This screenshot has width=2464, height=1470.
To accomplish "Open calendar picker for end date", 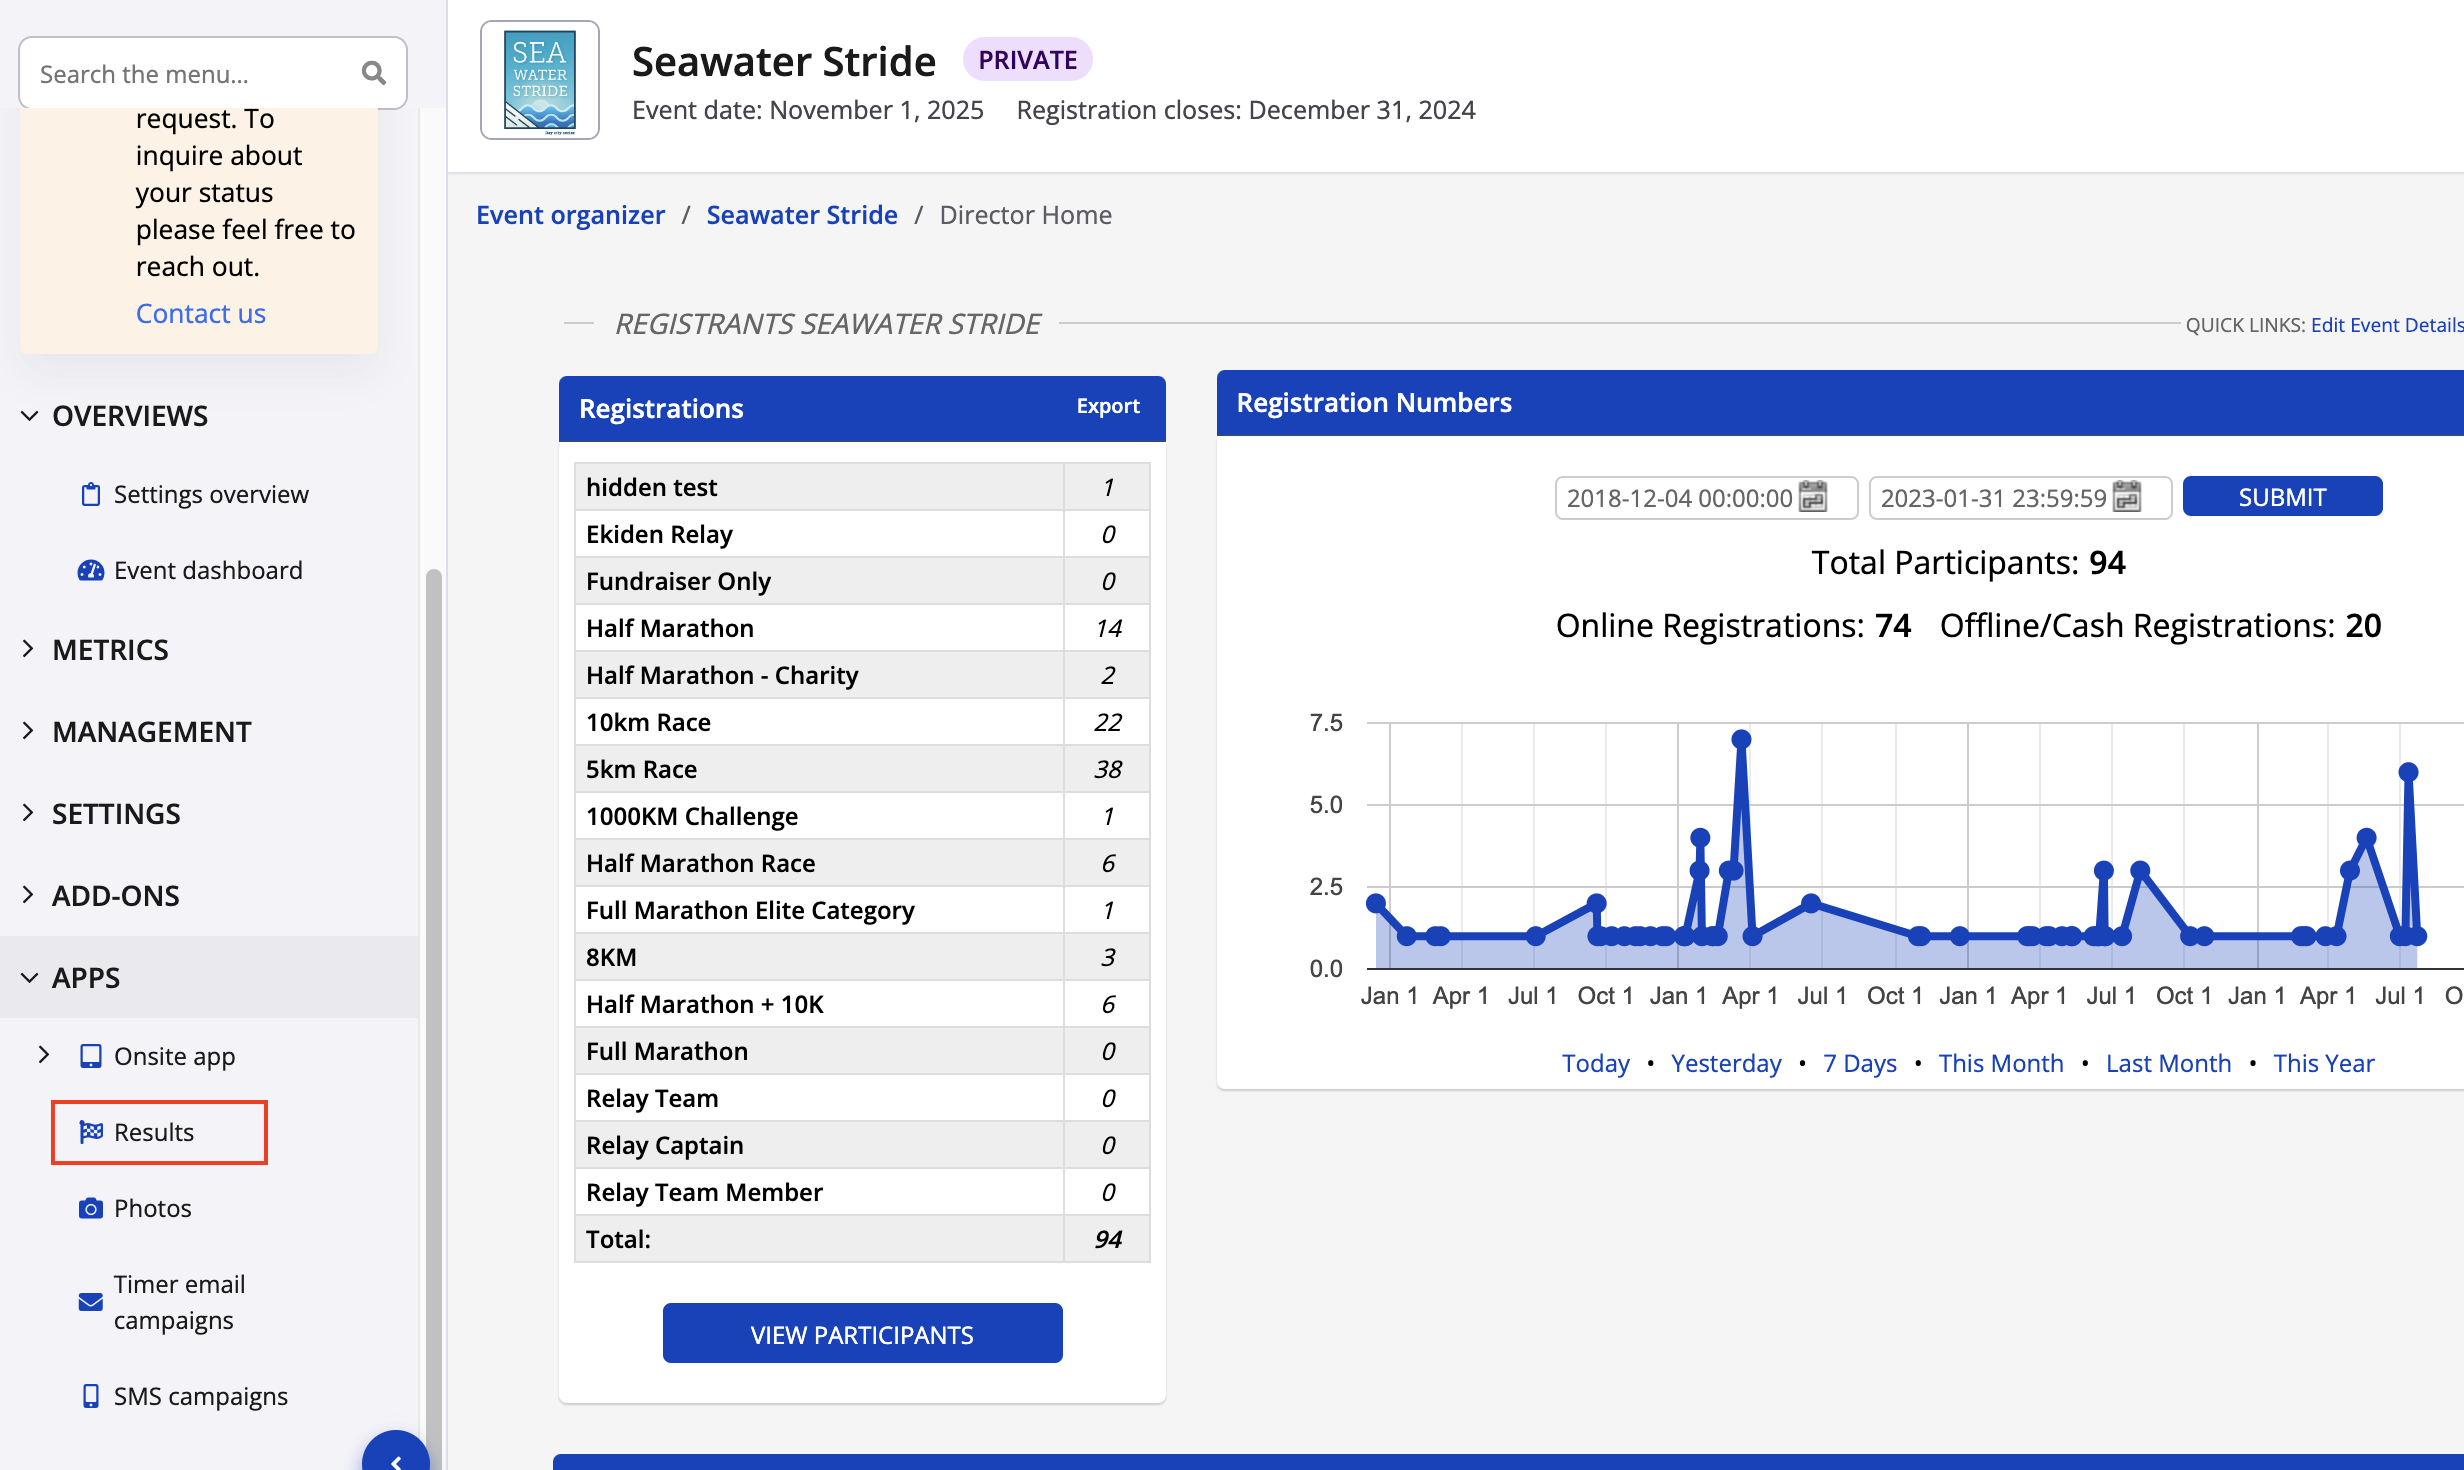I will coord(2127,497).
